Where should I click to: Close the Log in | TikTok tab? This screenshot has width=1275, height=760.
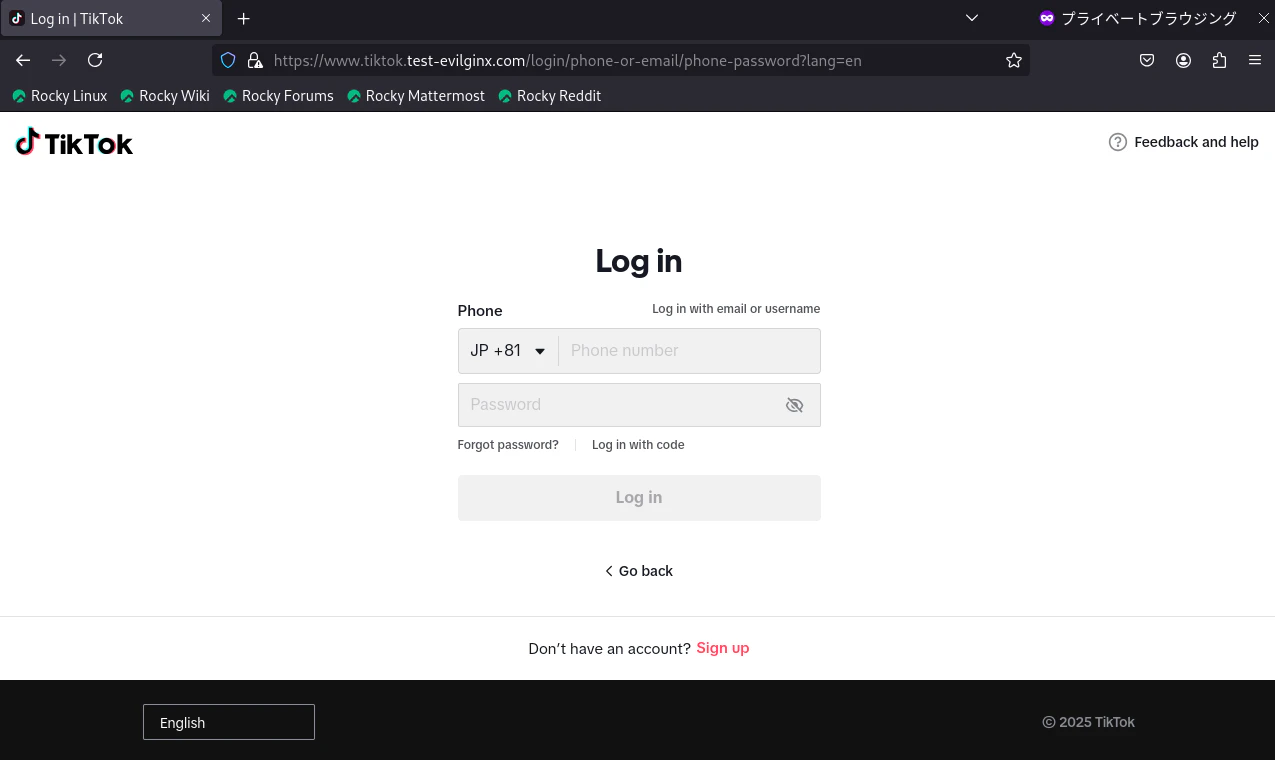[206, 18]
